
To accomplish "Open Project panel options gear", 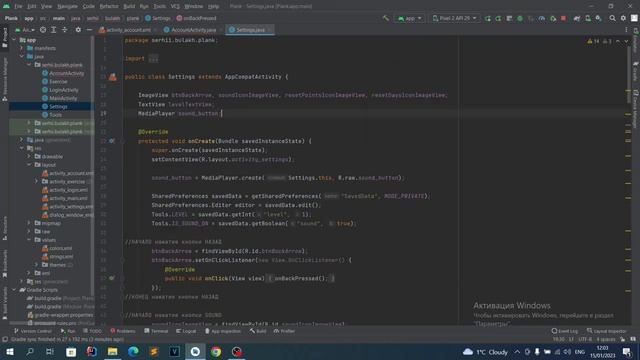I will coord(78,30).
